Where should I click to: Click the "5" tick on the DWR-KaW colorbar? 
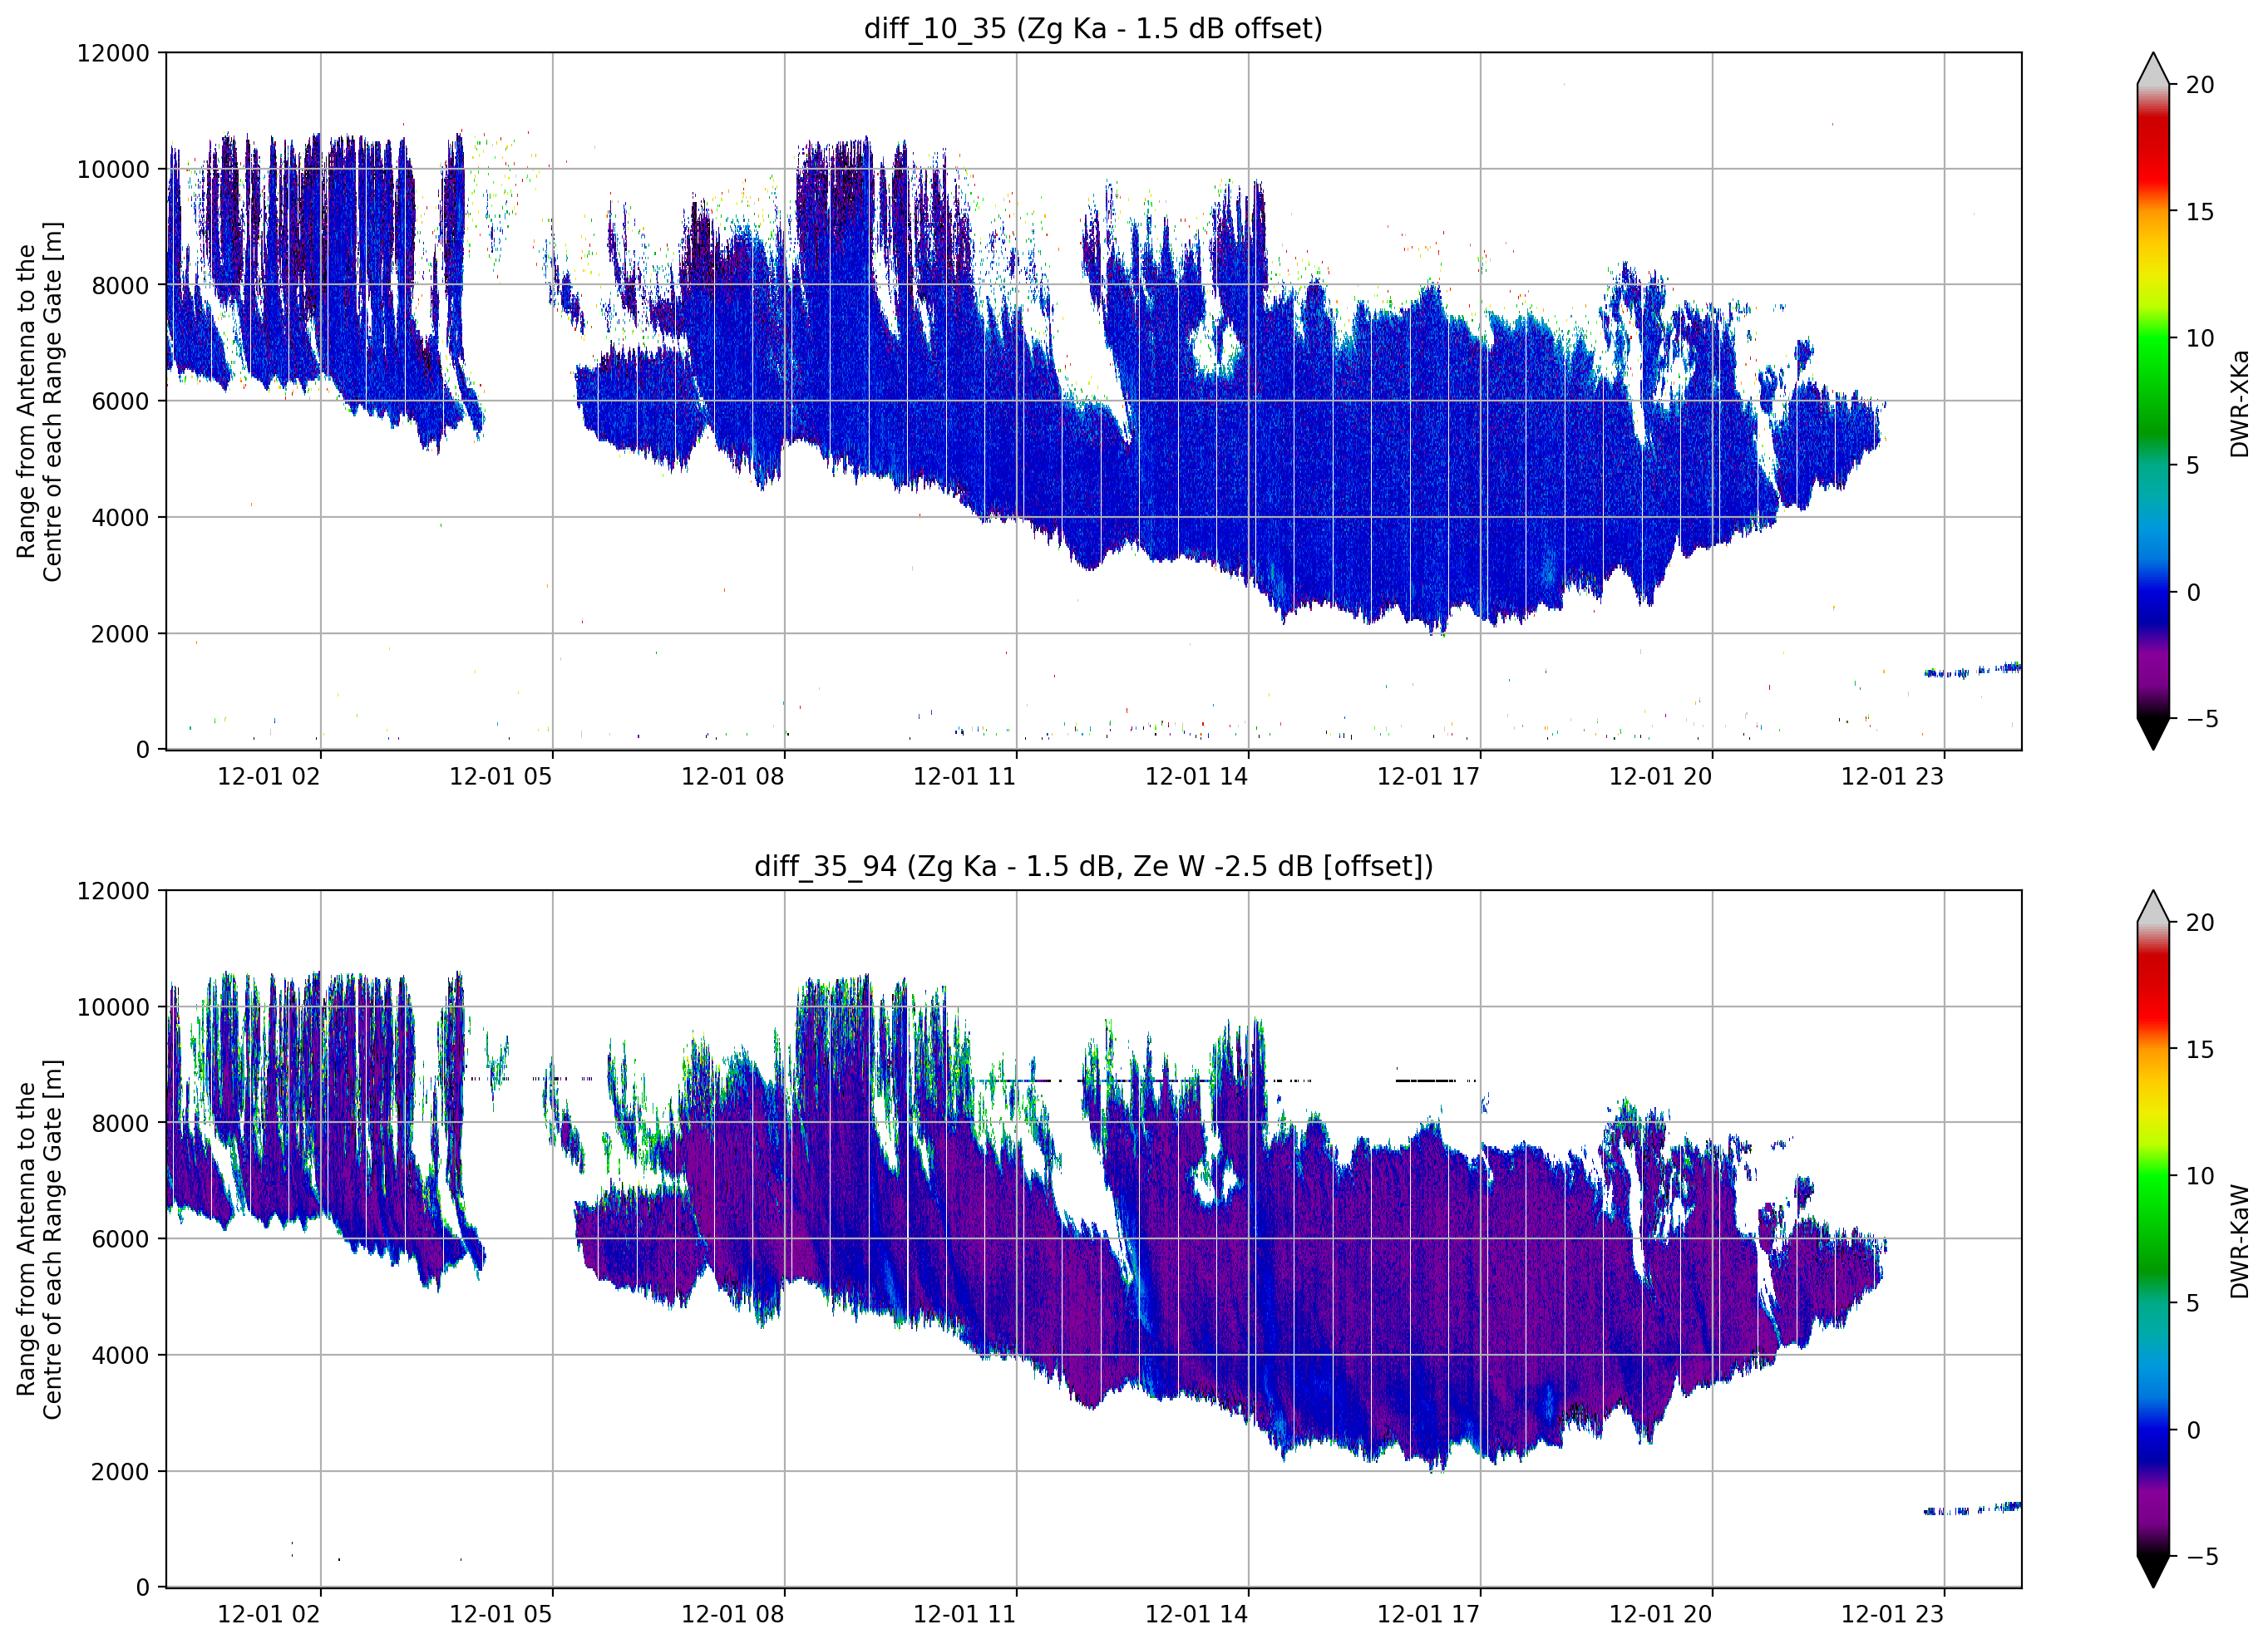pos(2193,1303)
